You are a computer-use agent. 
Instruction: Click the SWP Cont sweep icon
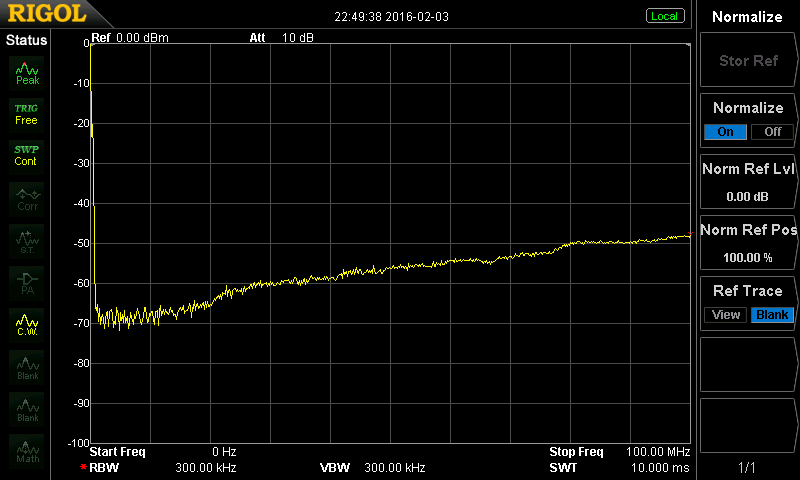[26, 155]
